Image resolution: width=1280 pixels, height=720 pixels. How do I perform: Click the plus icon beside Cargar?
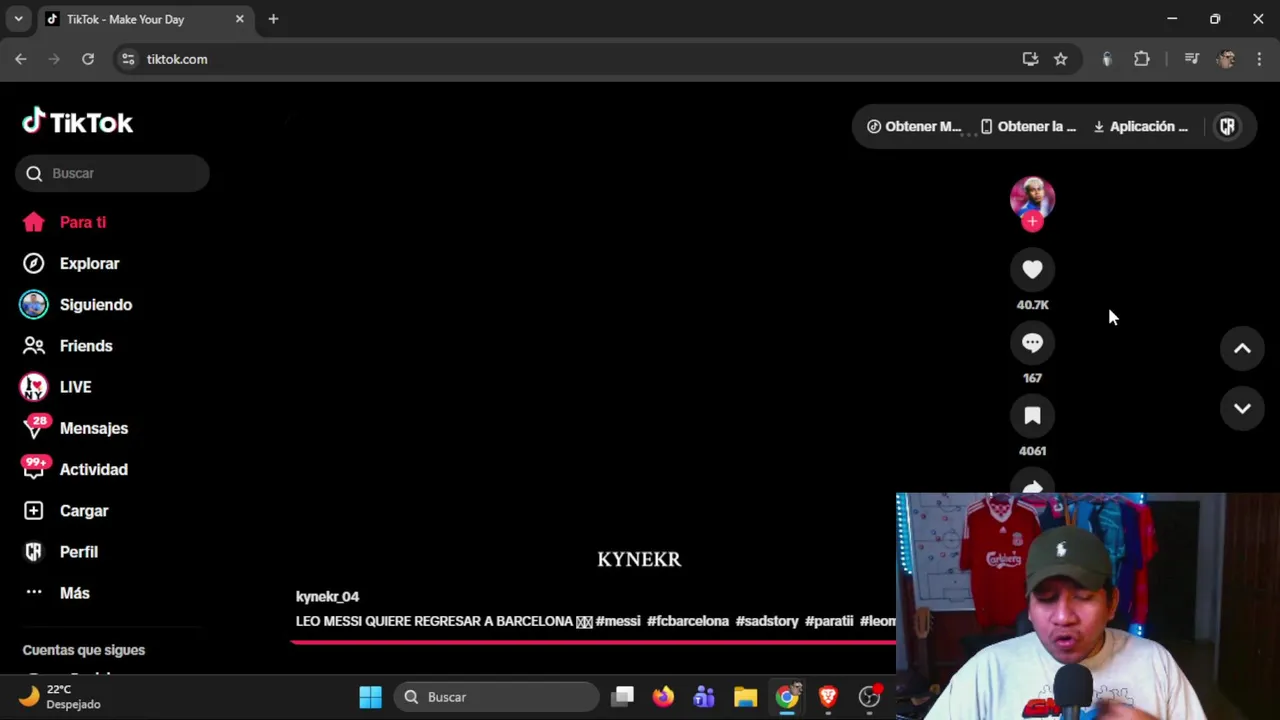point(34,510)
